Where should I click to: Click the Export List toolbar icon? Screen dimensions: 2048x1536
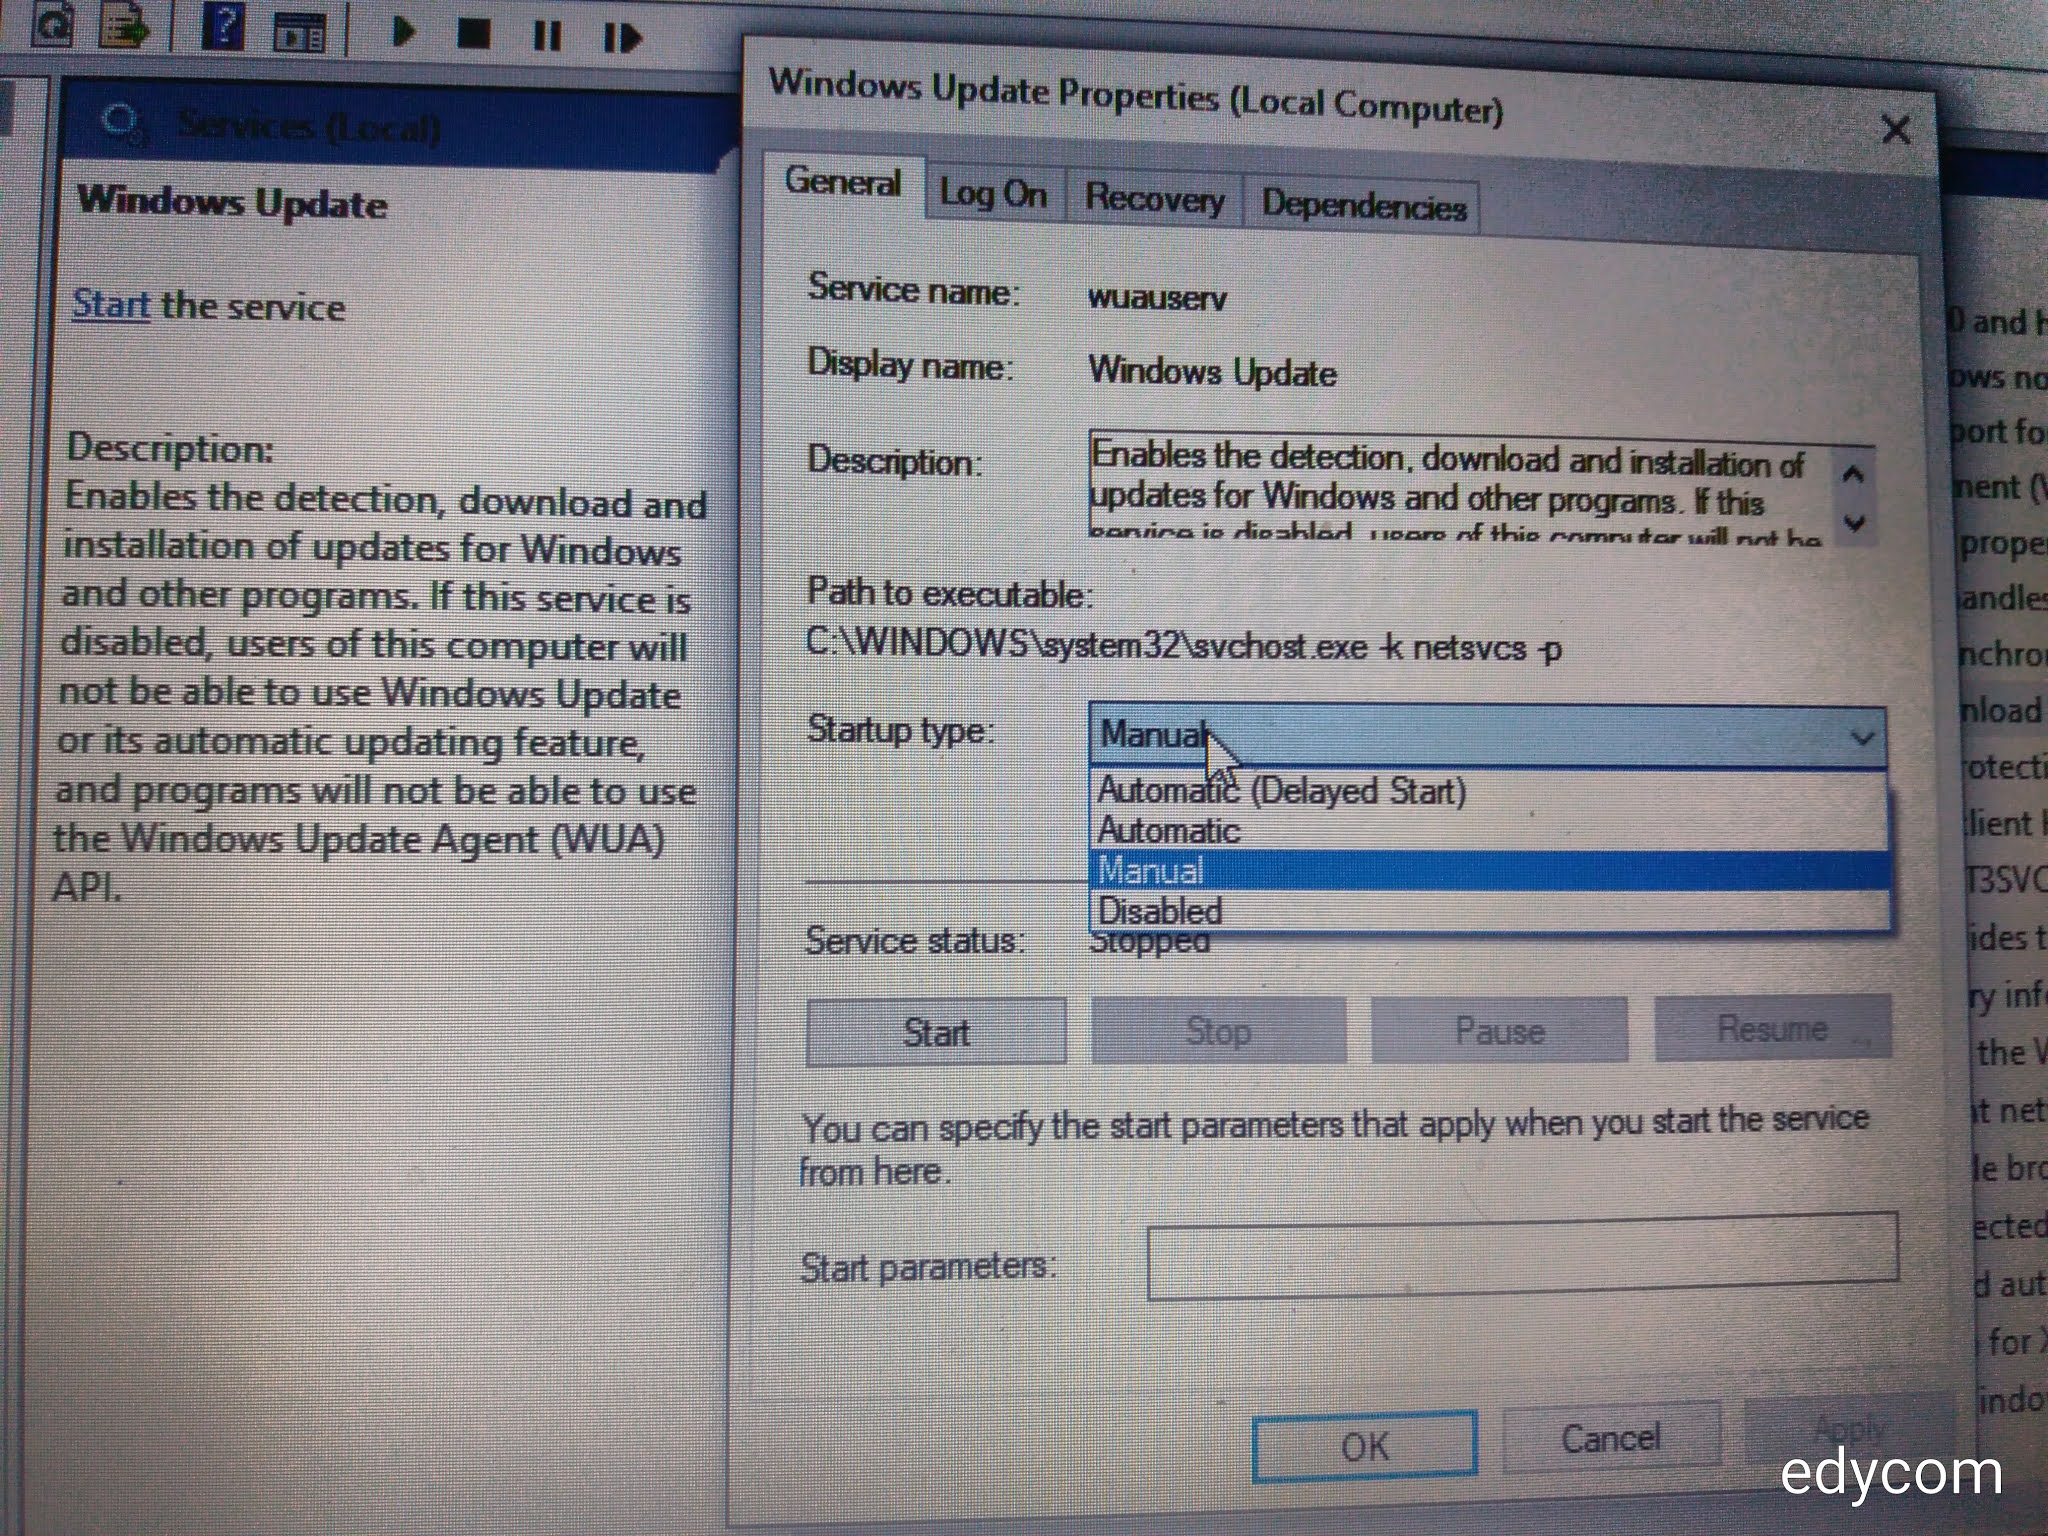coord(124,27)
